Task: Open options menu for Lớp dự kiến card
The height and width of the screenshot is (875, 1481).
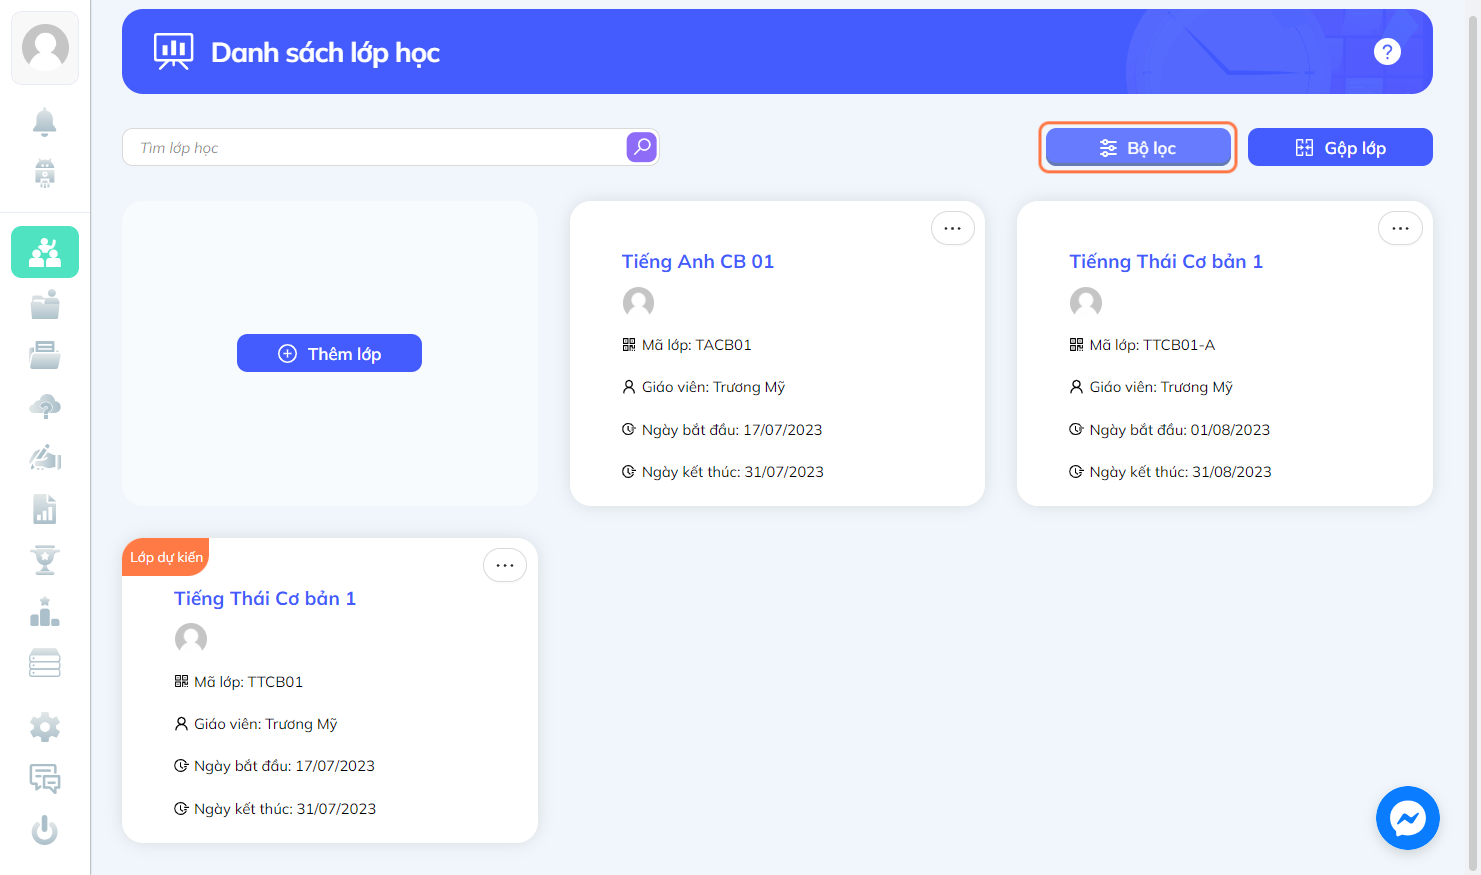Action: (505, 565)
